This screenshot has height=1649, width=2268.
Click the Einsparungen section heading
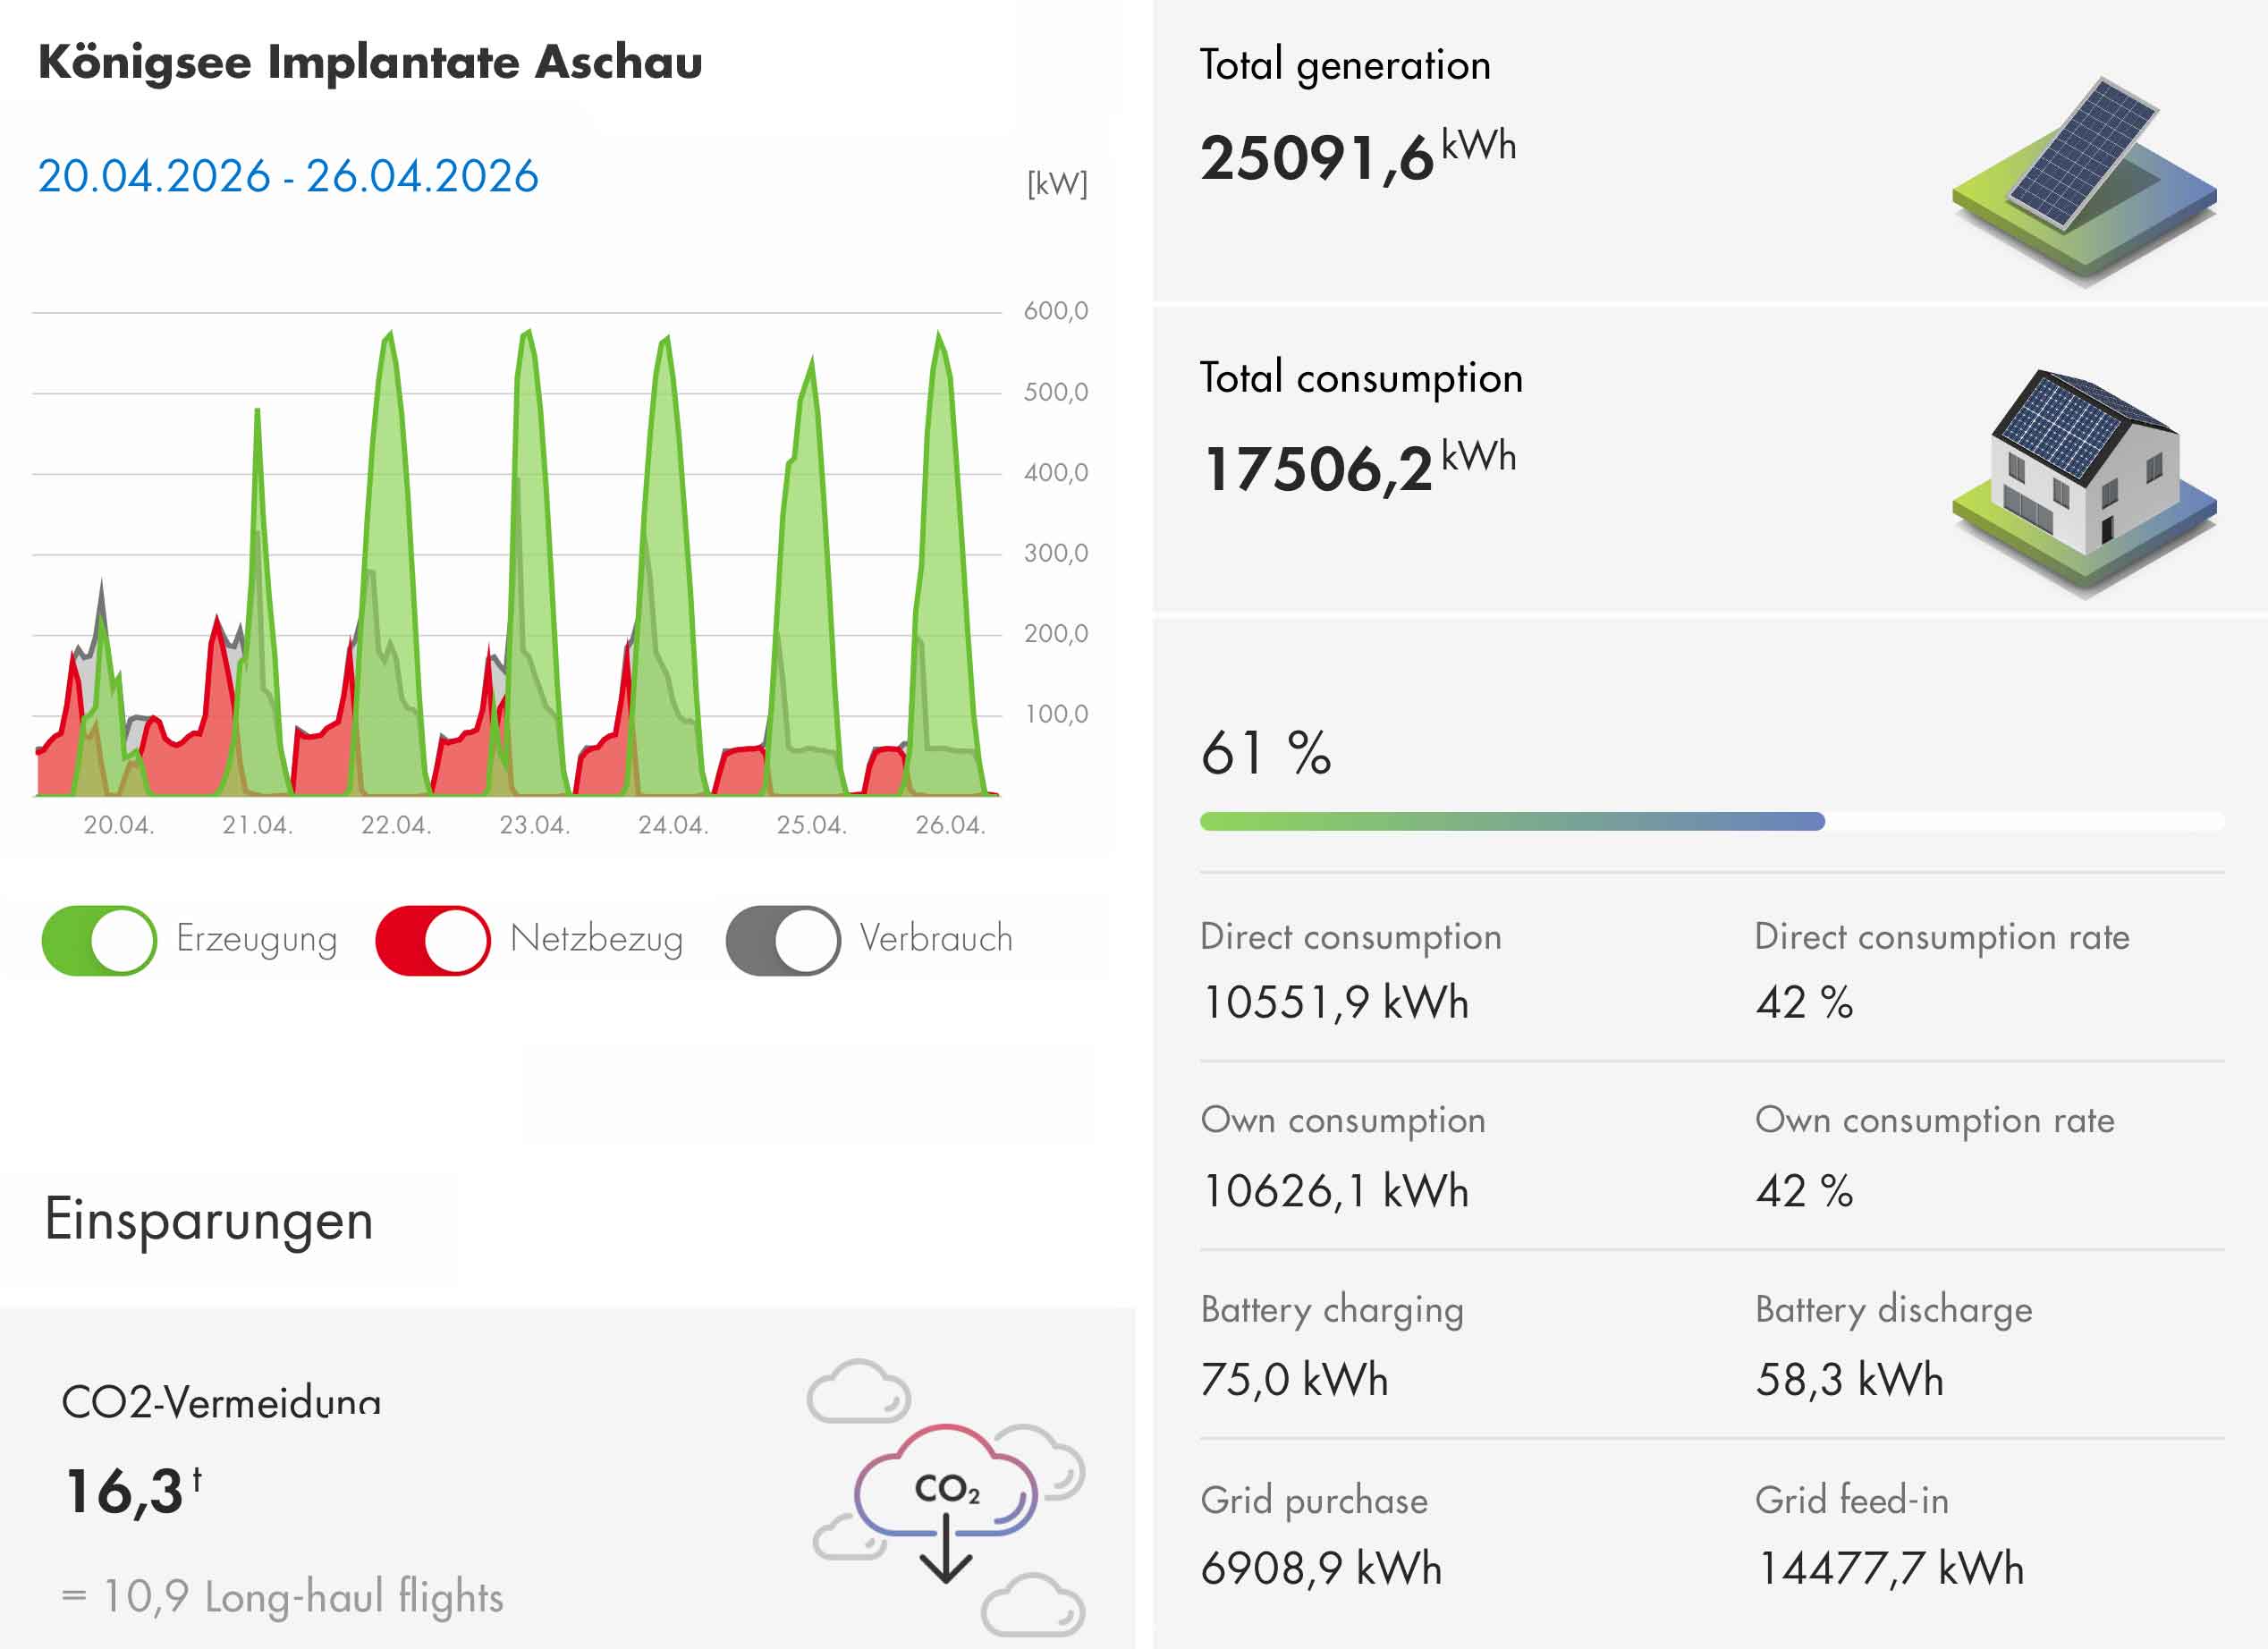click(x=209, y=1220)
